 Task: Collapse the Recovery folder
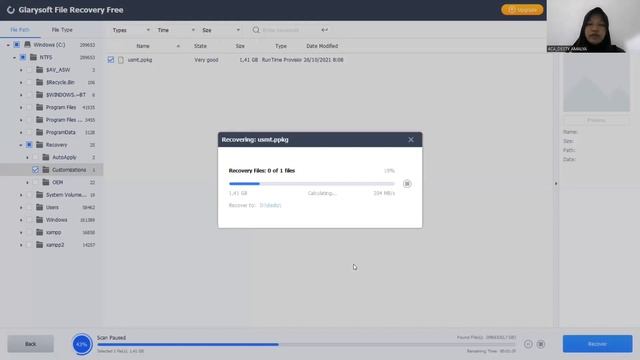(21, 145)
